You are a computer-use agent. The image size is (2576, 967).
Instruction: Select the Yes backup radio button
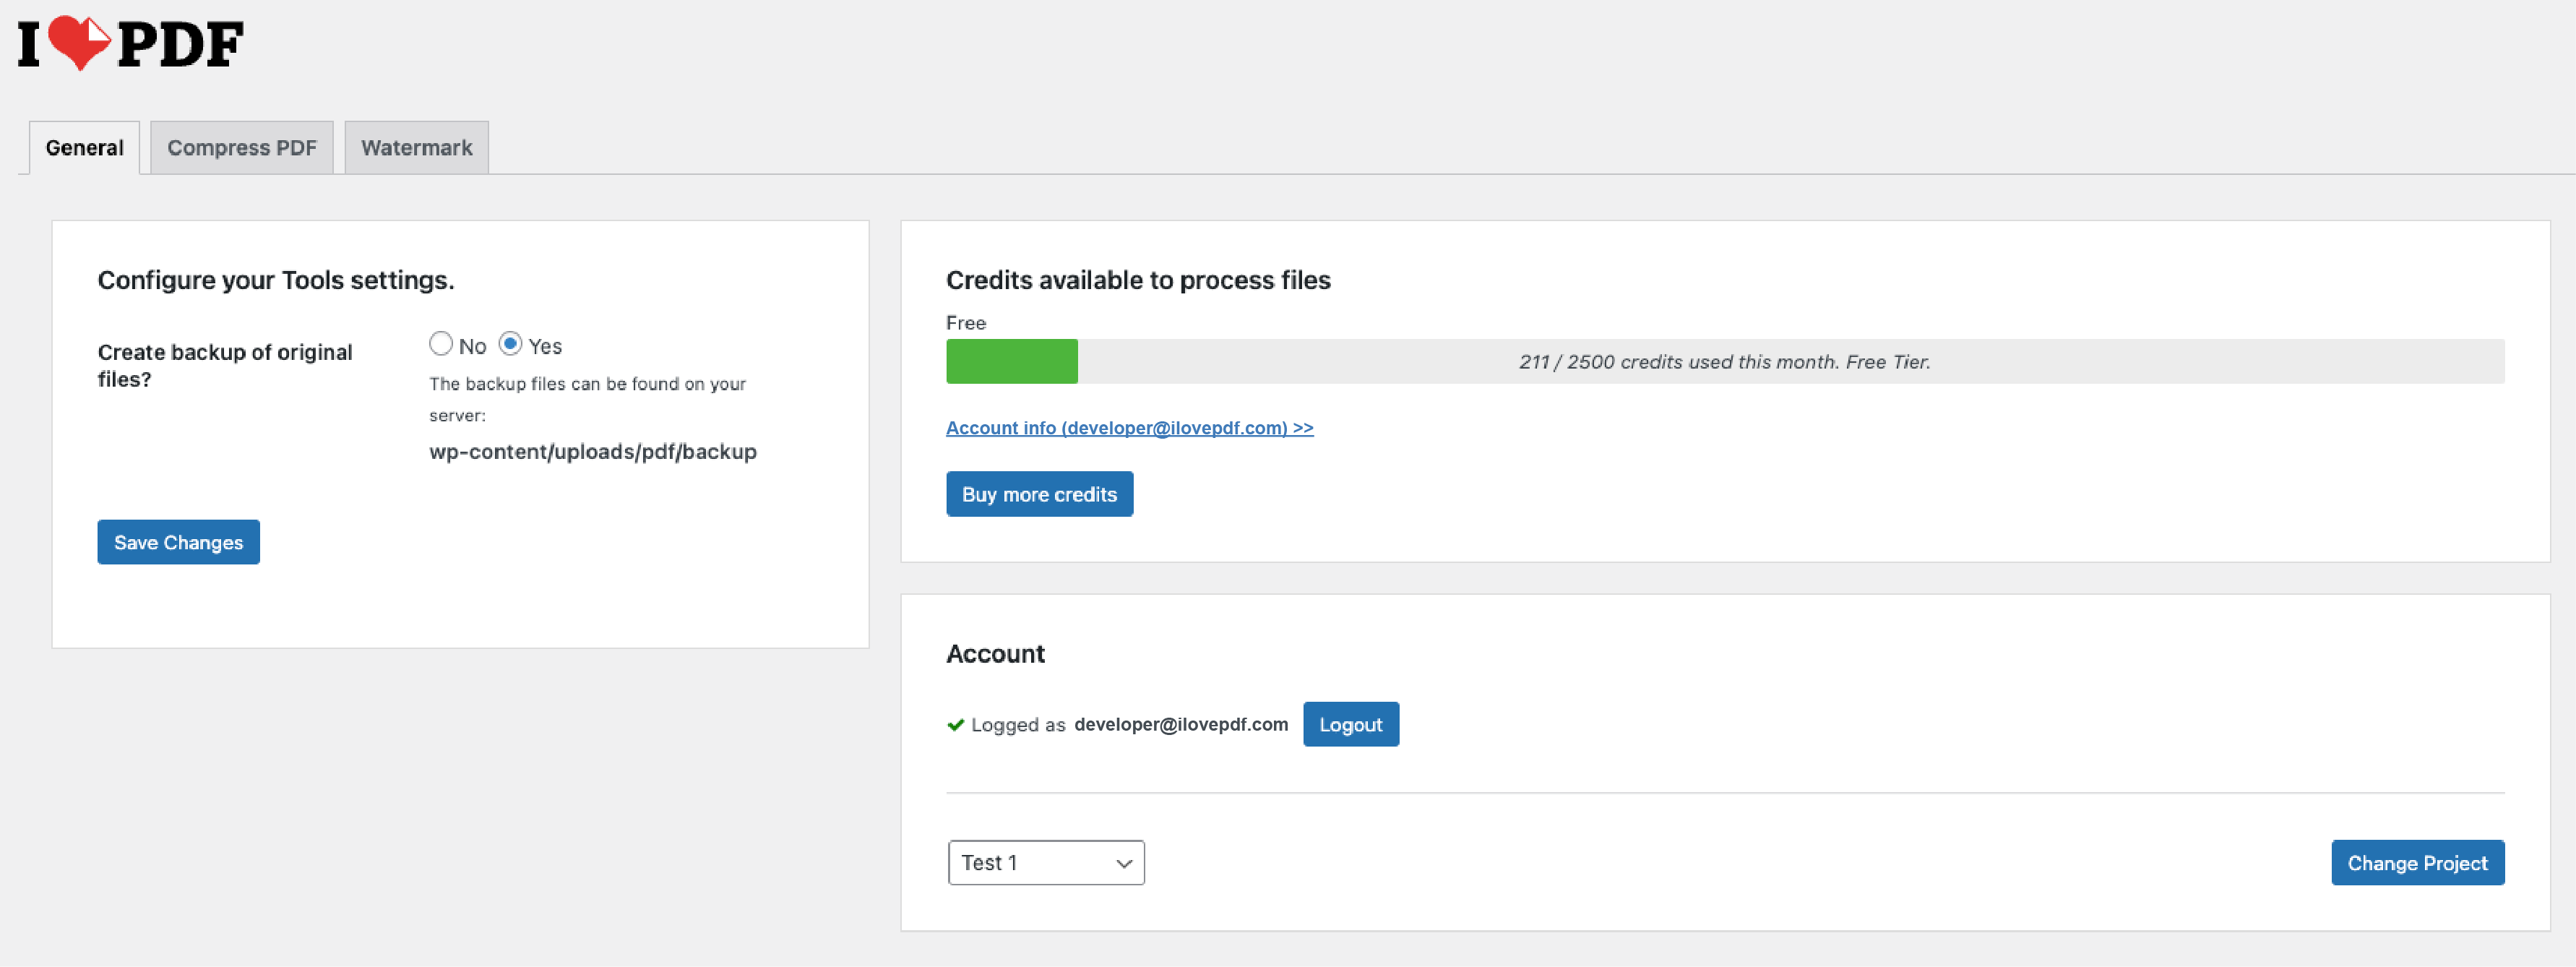coord(510,344)
